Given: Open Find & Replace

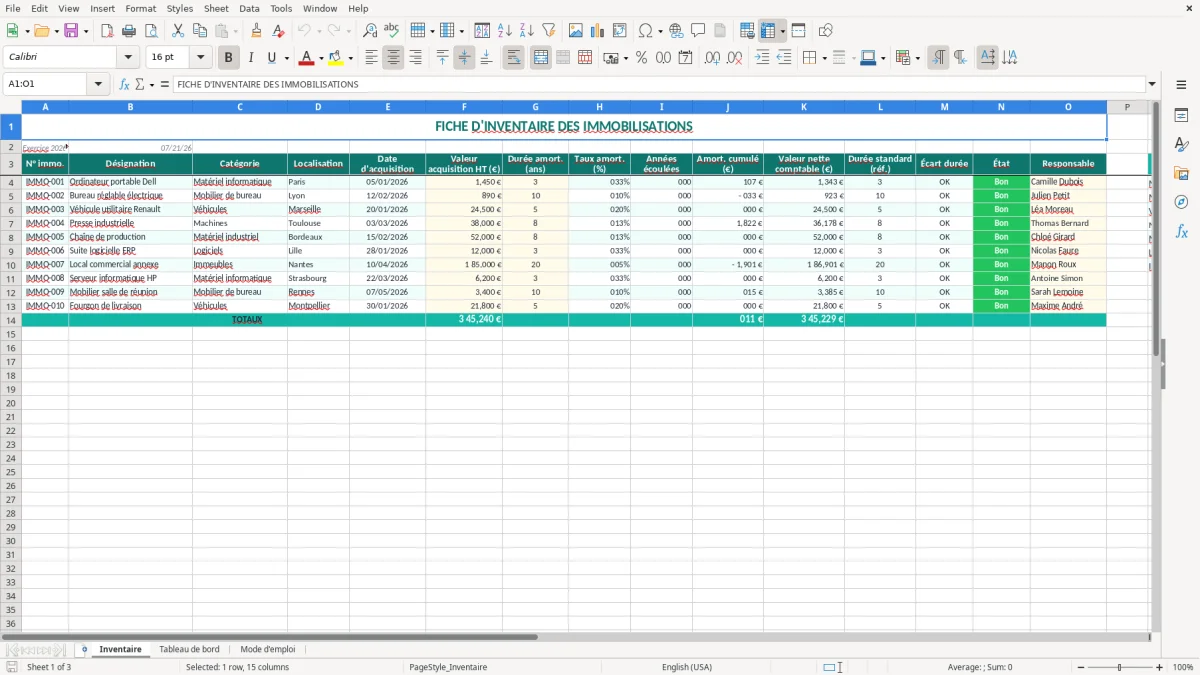Looking at the screenshot, I should [370, 31].
